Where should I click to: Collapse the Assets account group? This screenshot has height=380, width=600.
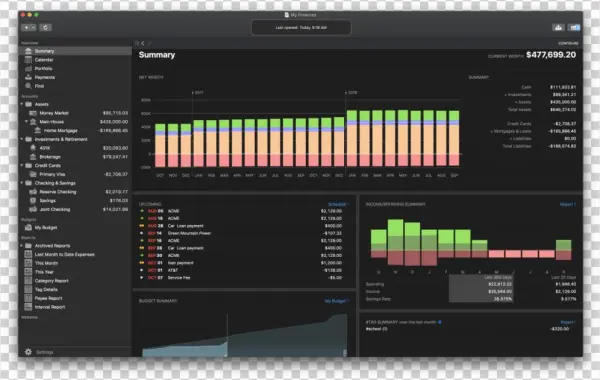[x=22, y=104]
